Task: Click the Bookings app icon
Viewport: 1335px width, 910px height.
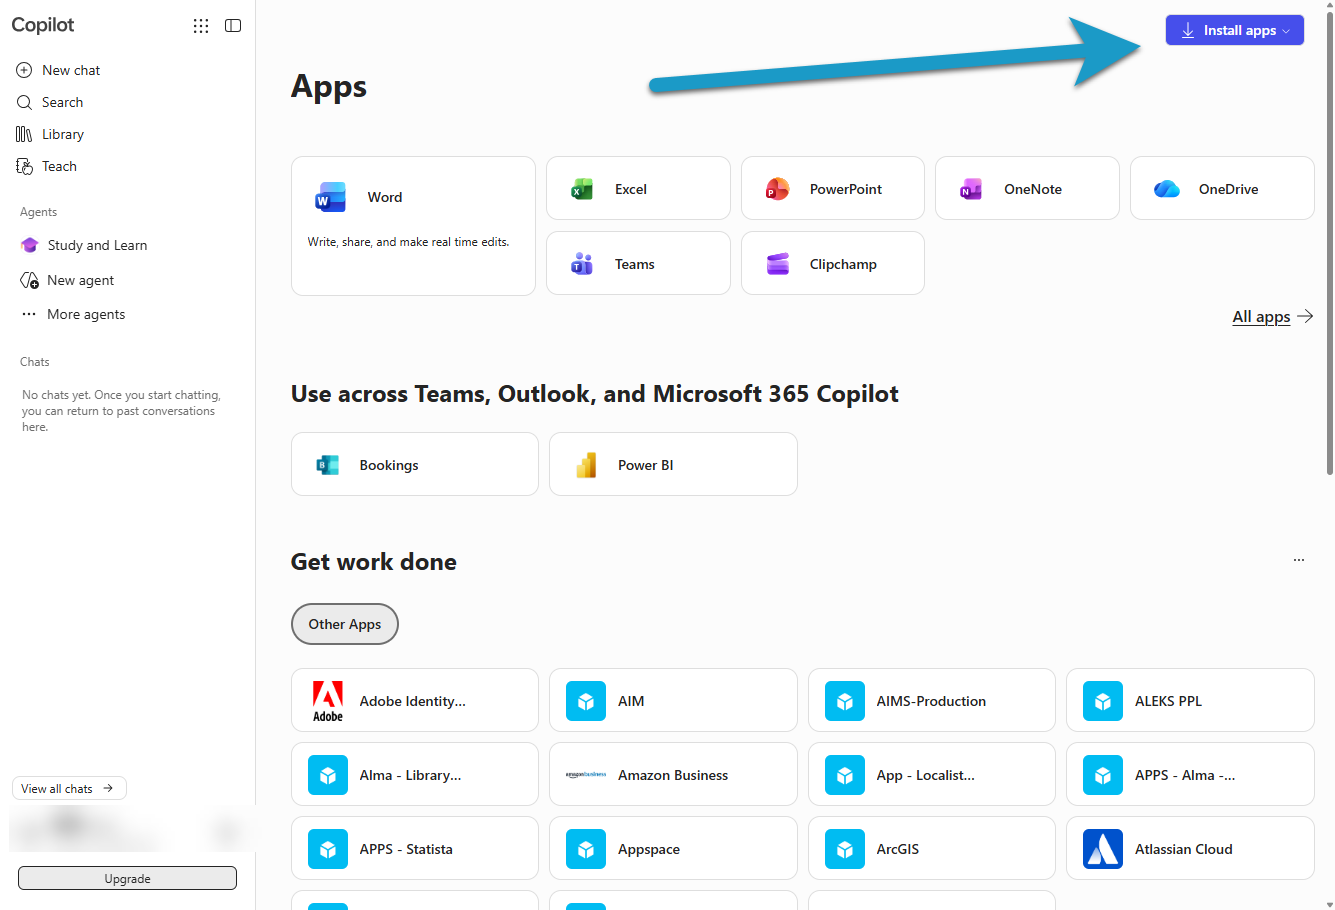Action: coord(327,464)
